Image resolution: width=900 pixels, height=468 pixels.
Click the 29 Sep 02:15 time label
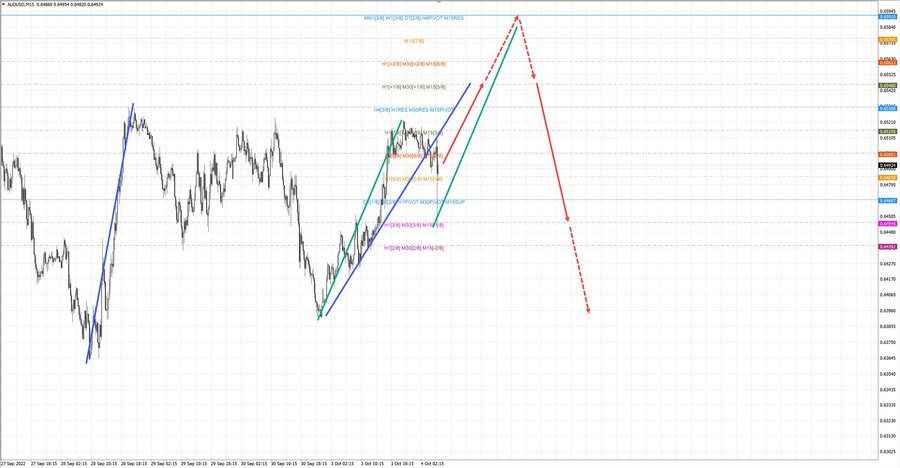pos(164,463)
